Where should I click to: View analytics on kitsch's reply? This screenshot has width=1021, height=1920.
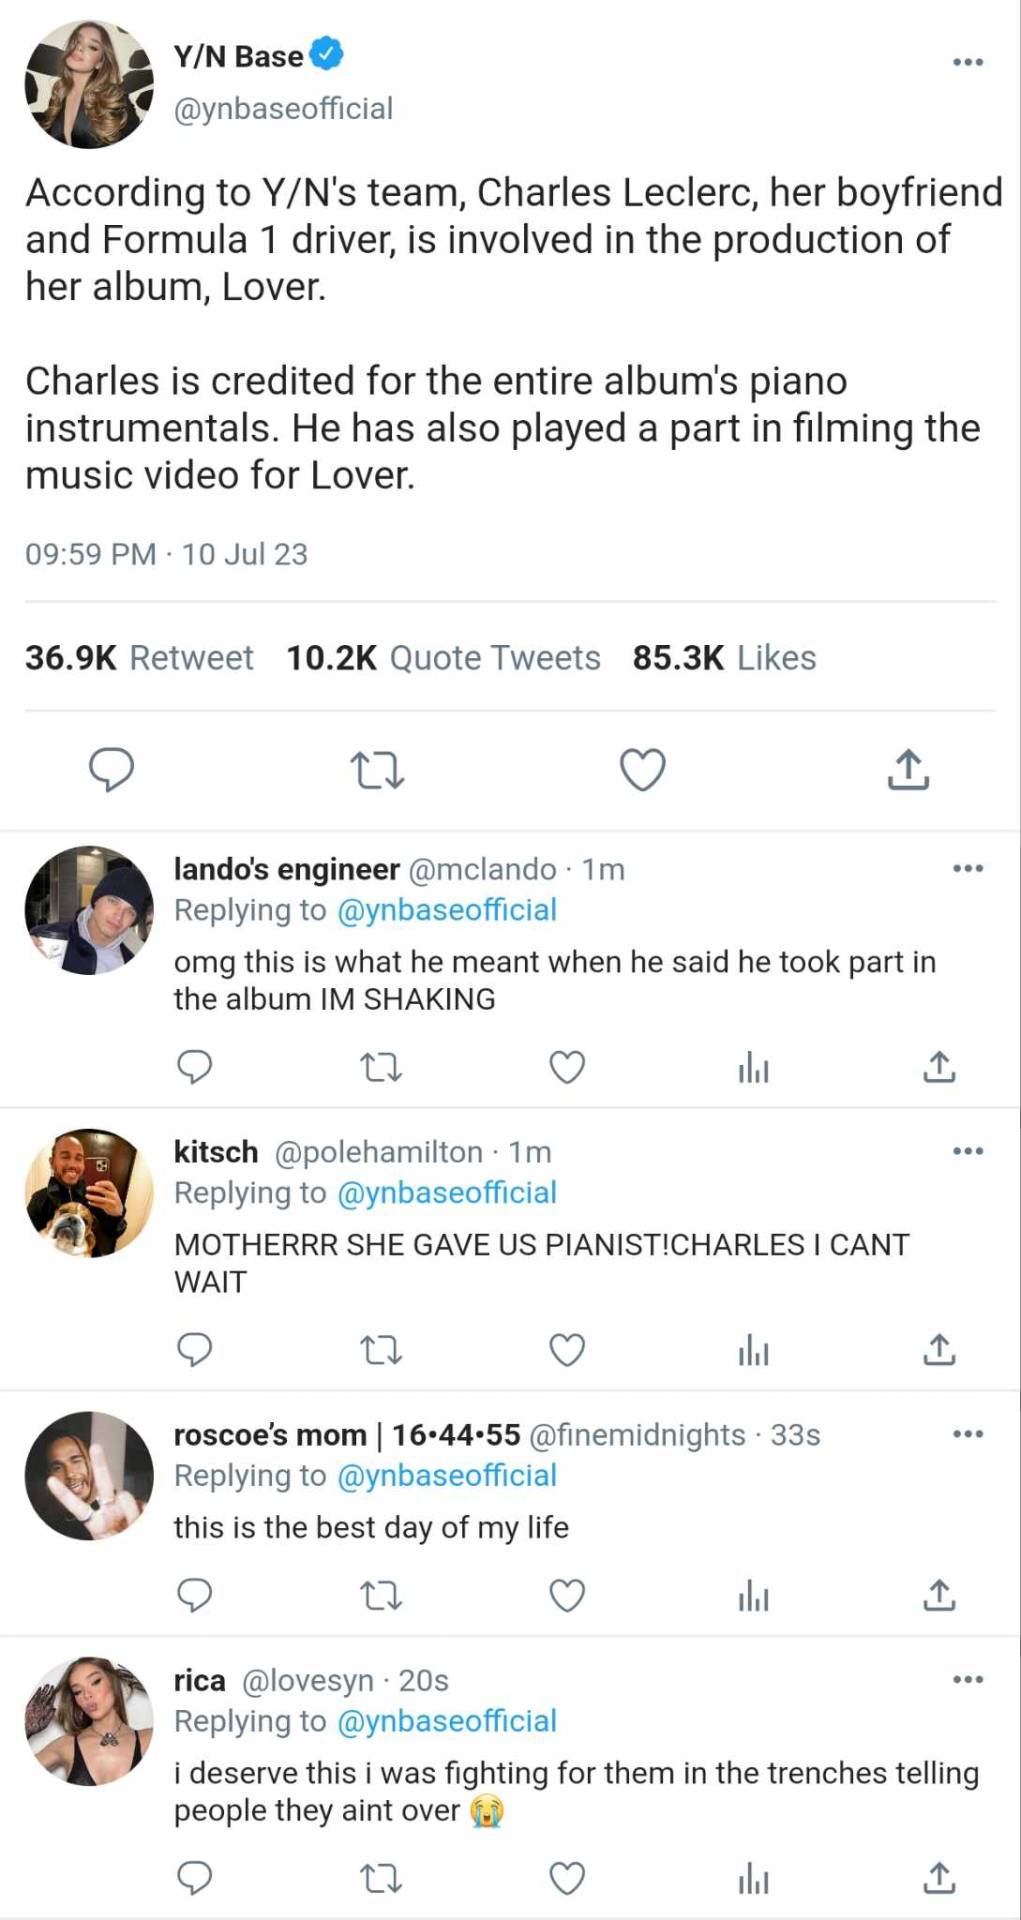tap(753, 1351)
